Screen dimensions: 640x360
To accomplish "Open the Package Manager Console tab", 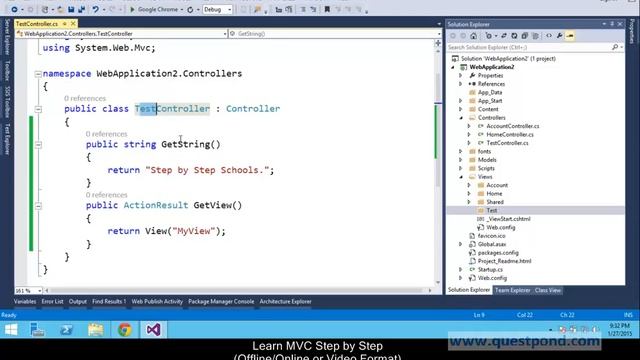I will coord(221,302).
